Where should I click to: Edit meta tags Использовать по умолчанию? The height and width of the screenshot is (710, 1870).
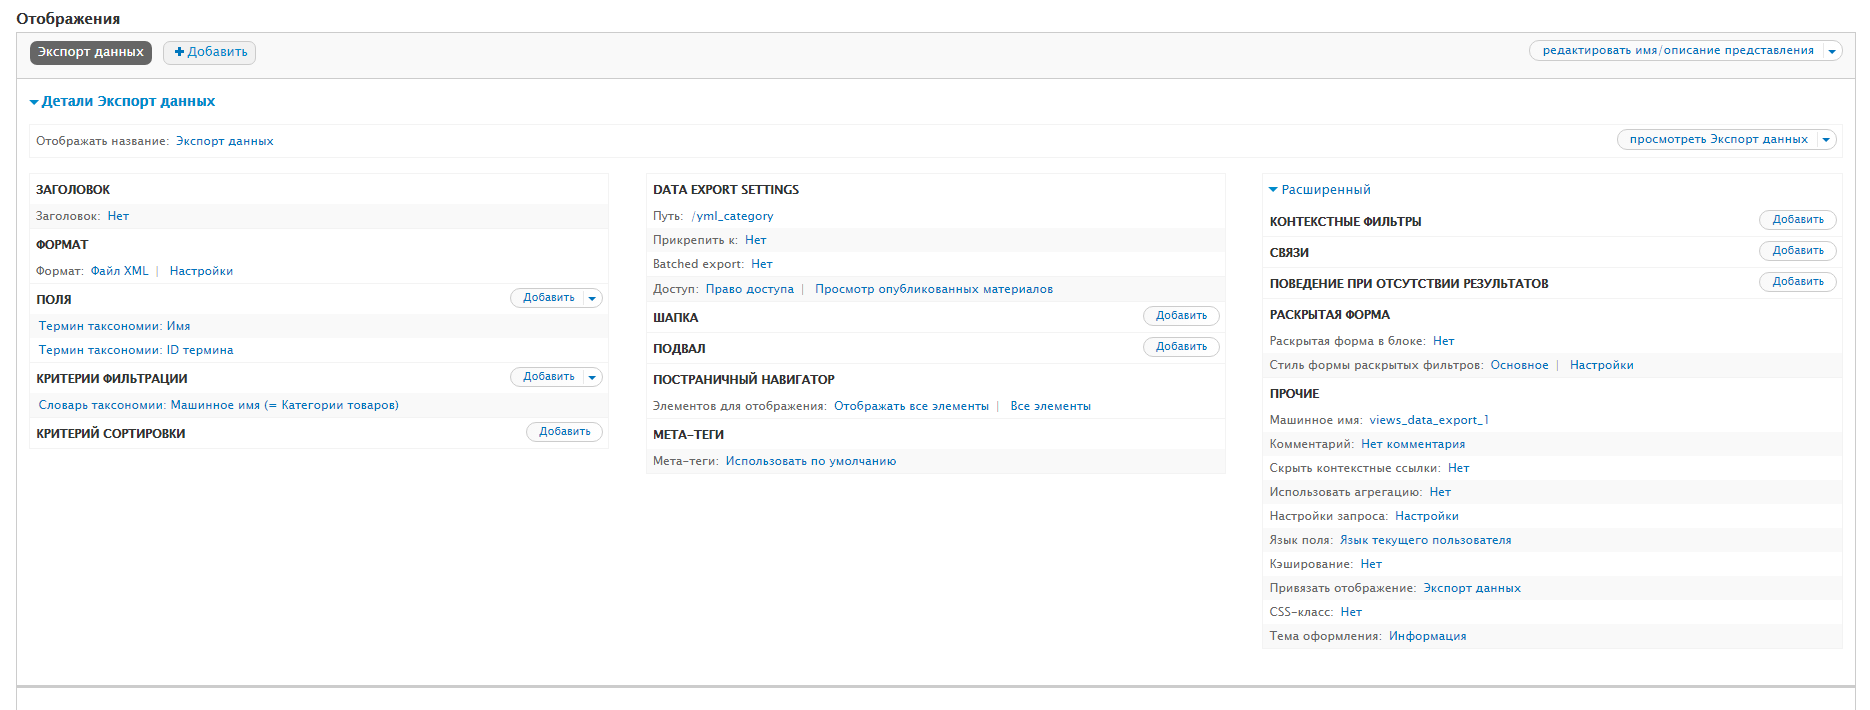(811, 461)
